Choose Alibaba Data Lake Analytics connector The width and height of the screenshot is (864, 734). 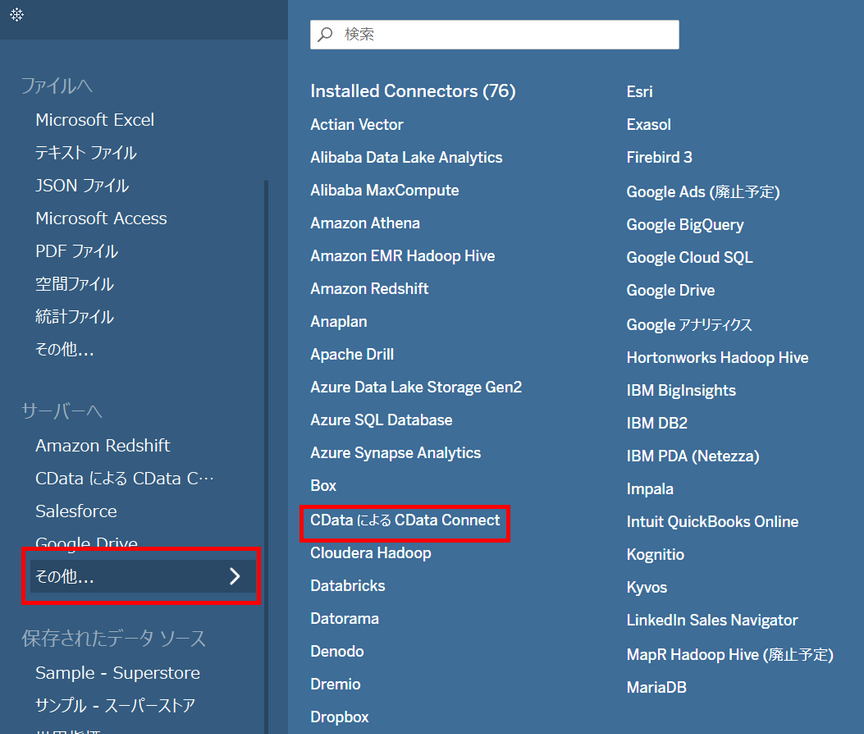tap(406, 158)
